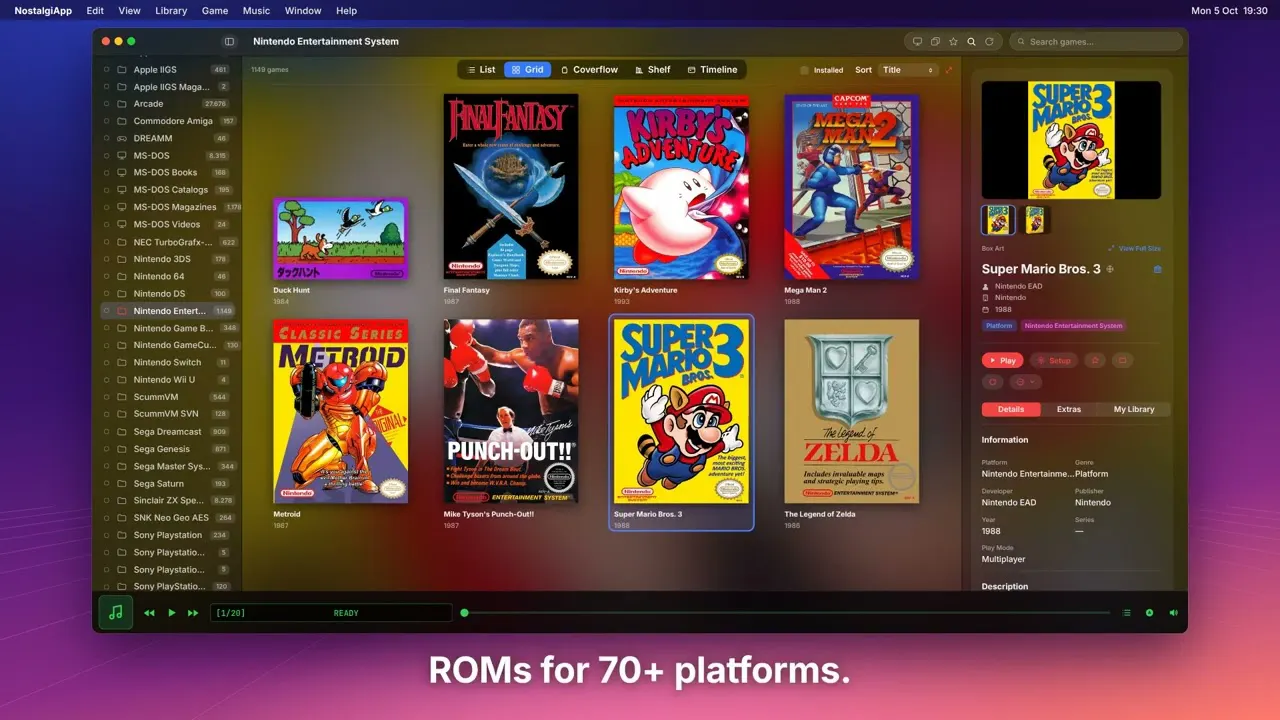1280x720 pixels.
Task: Toggle the sidebar panel icon
Action: coord(229,41)
